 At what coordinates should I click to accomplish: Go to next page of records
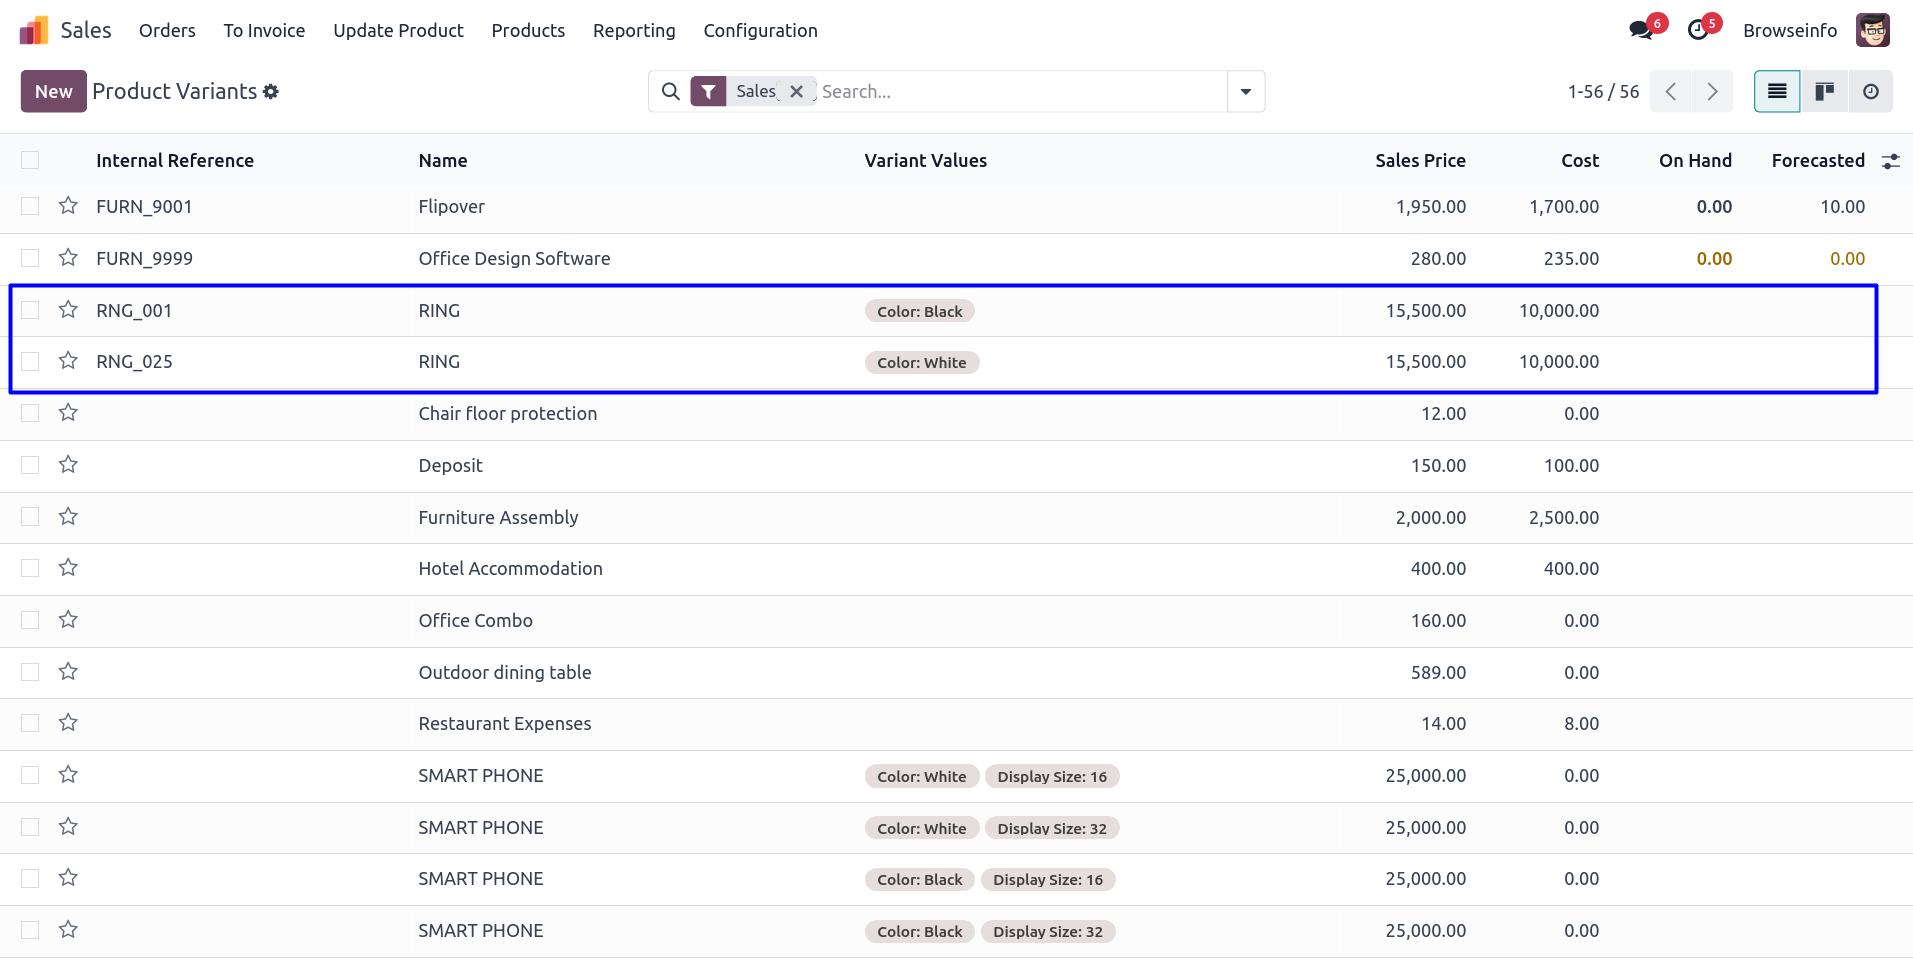tap(1712, 92)
